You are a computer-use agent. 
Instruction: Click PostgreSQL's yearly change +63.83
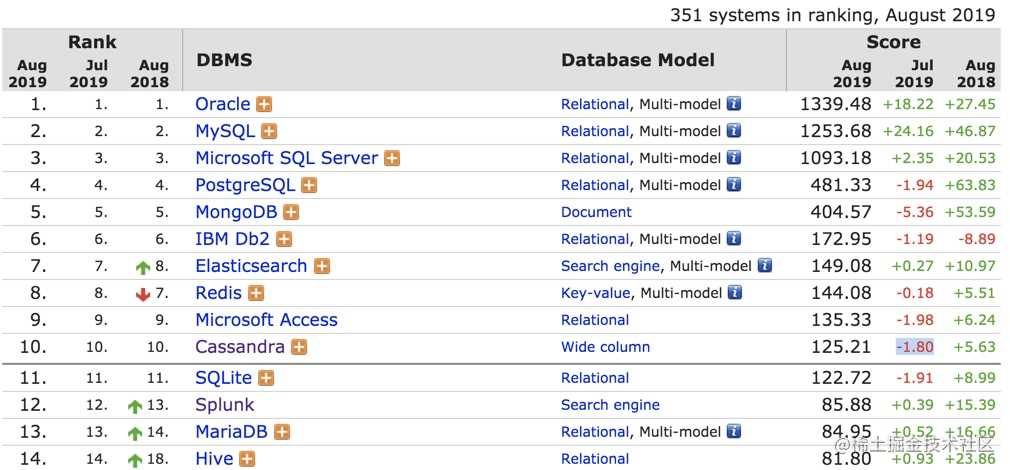click(970, 185)
